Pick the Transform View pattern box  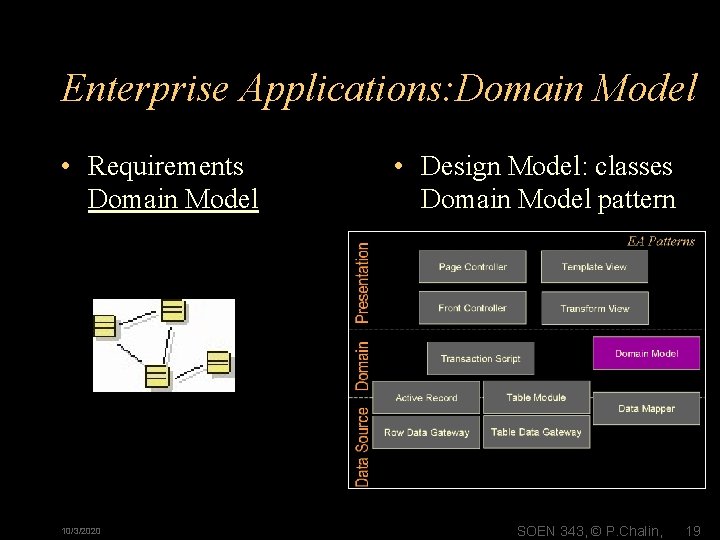(595, 308)
